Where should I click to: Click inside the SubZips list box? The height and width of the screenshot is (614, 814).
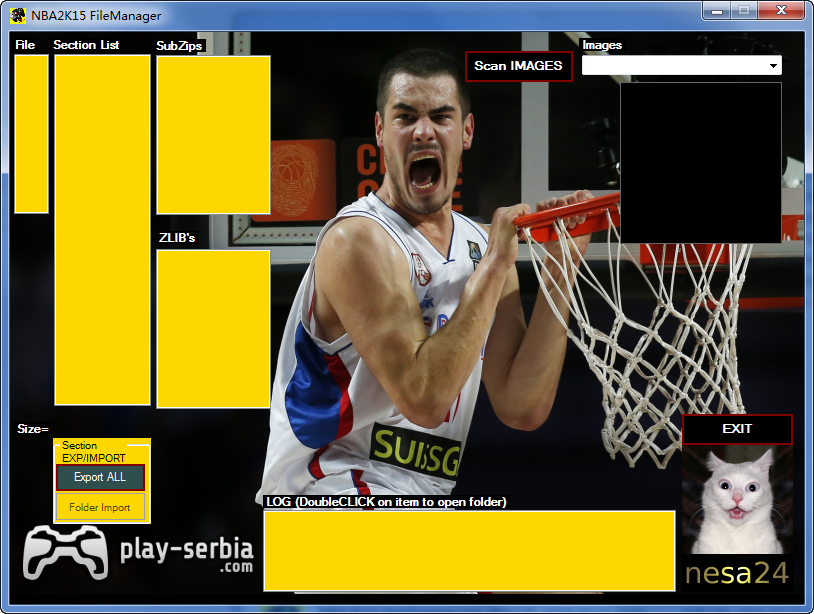pyautogui.click(x=213, y=135)
